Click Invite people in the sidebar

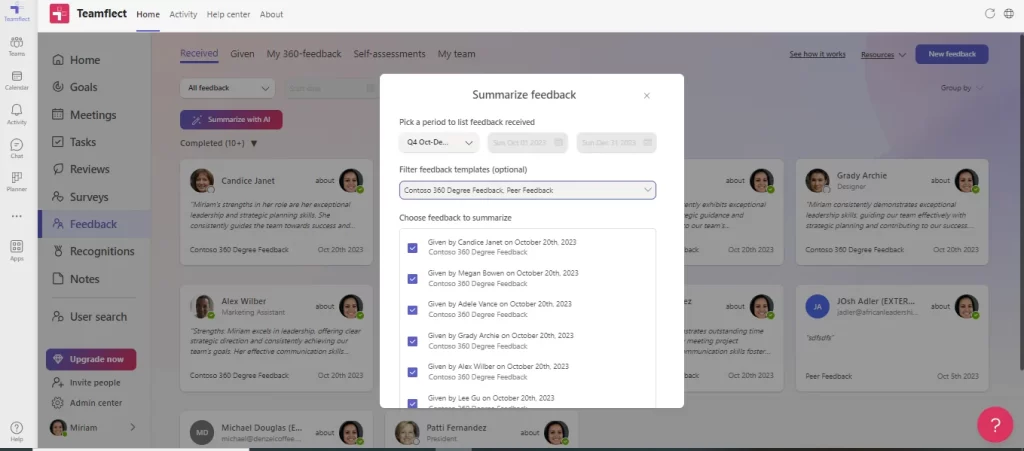[86, 382]
